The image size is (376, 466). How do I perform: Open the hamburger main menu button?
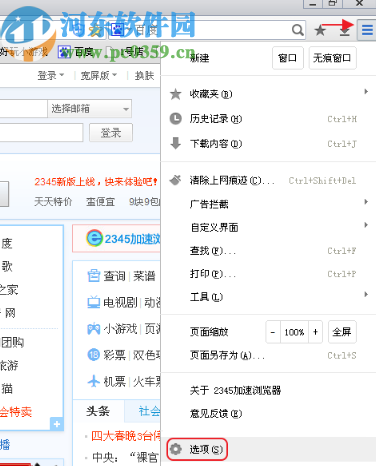pyautogui.click(x=367, y=30)
